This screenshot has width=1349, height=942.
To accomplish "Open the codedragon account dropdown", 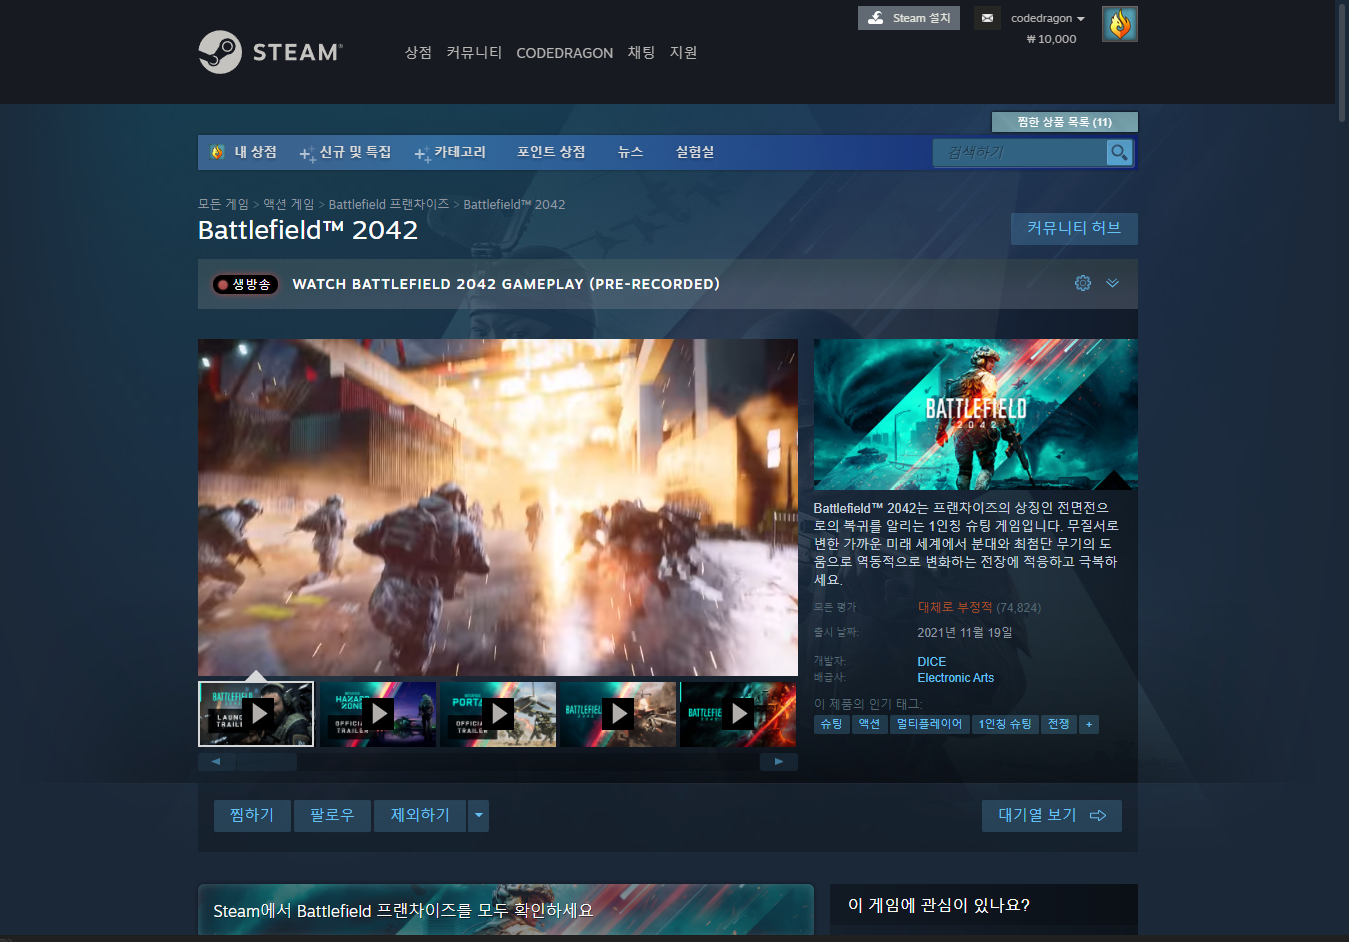I will pos(1047,18).
